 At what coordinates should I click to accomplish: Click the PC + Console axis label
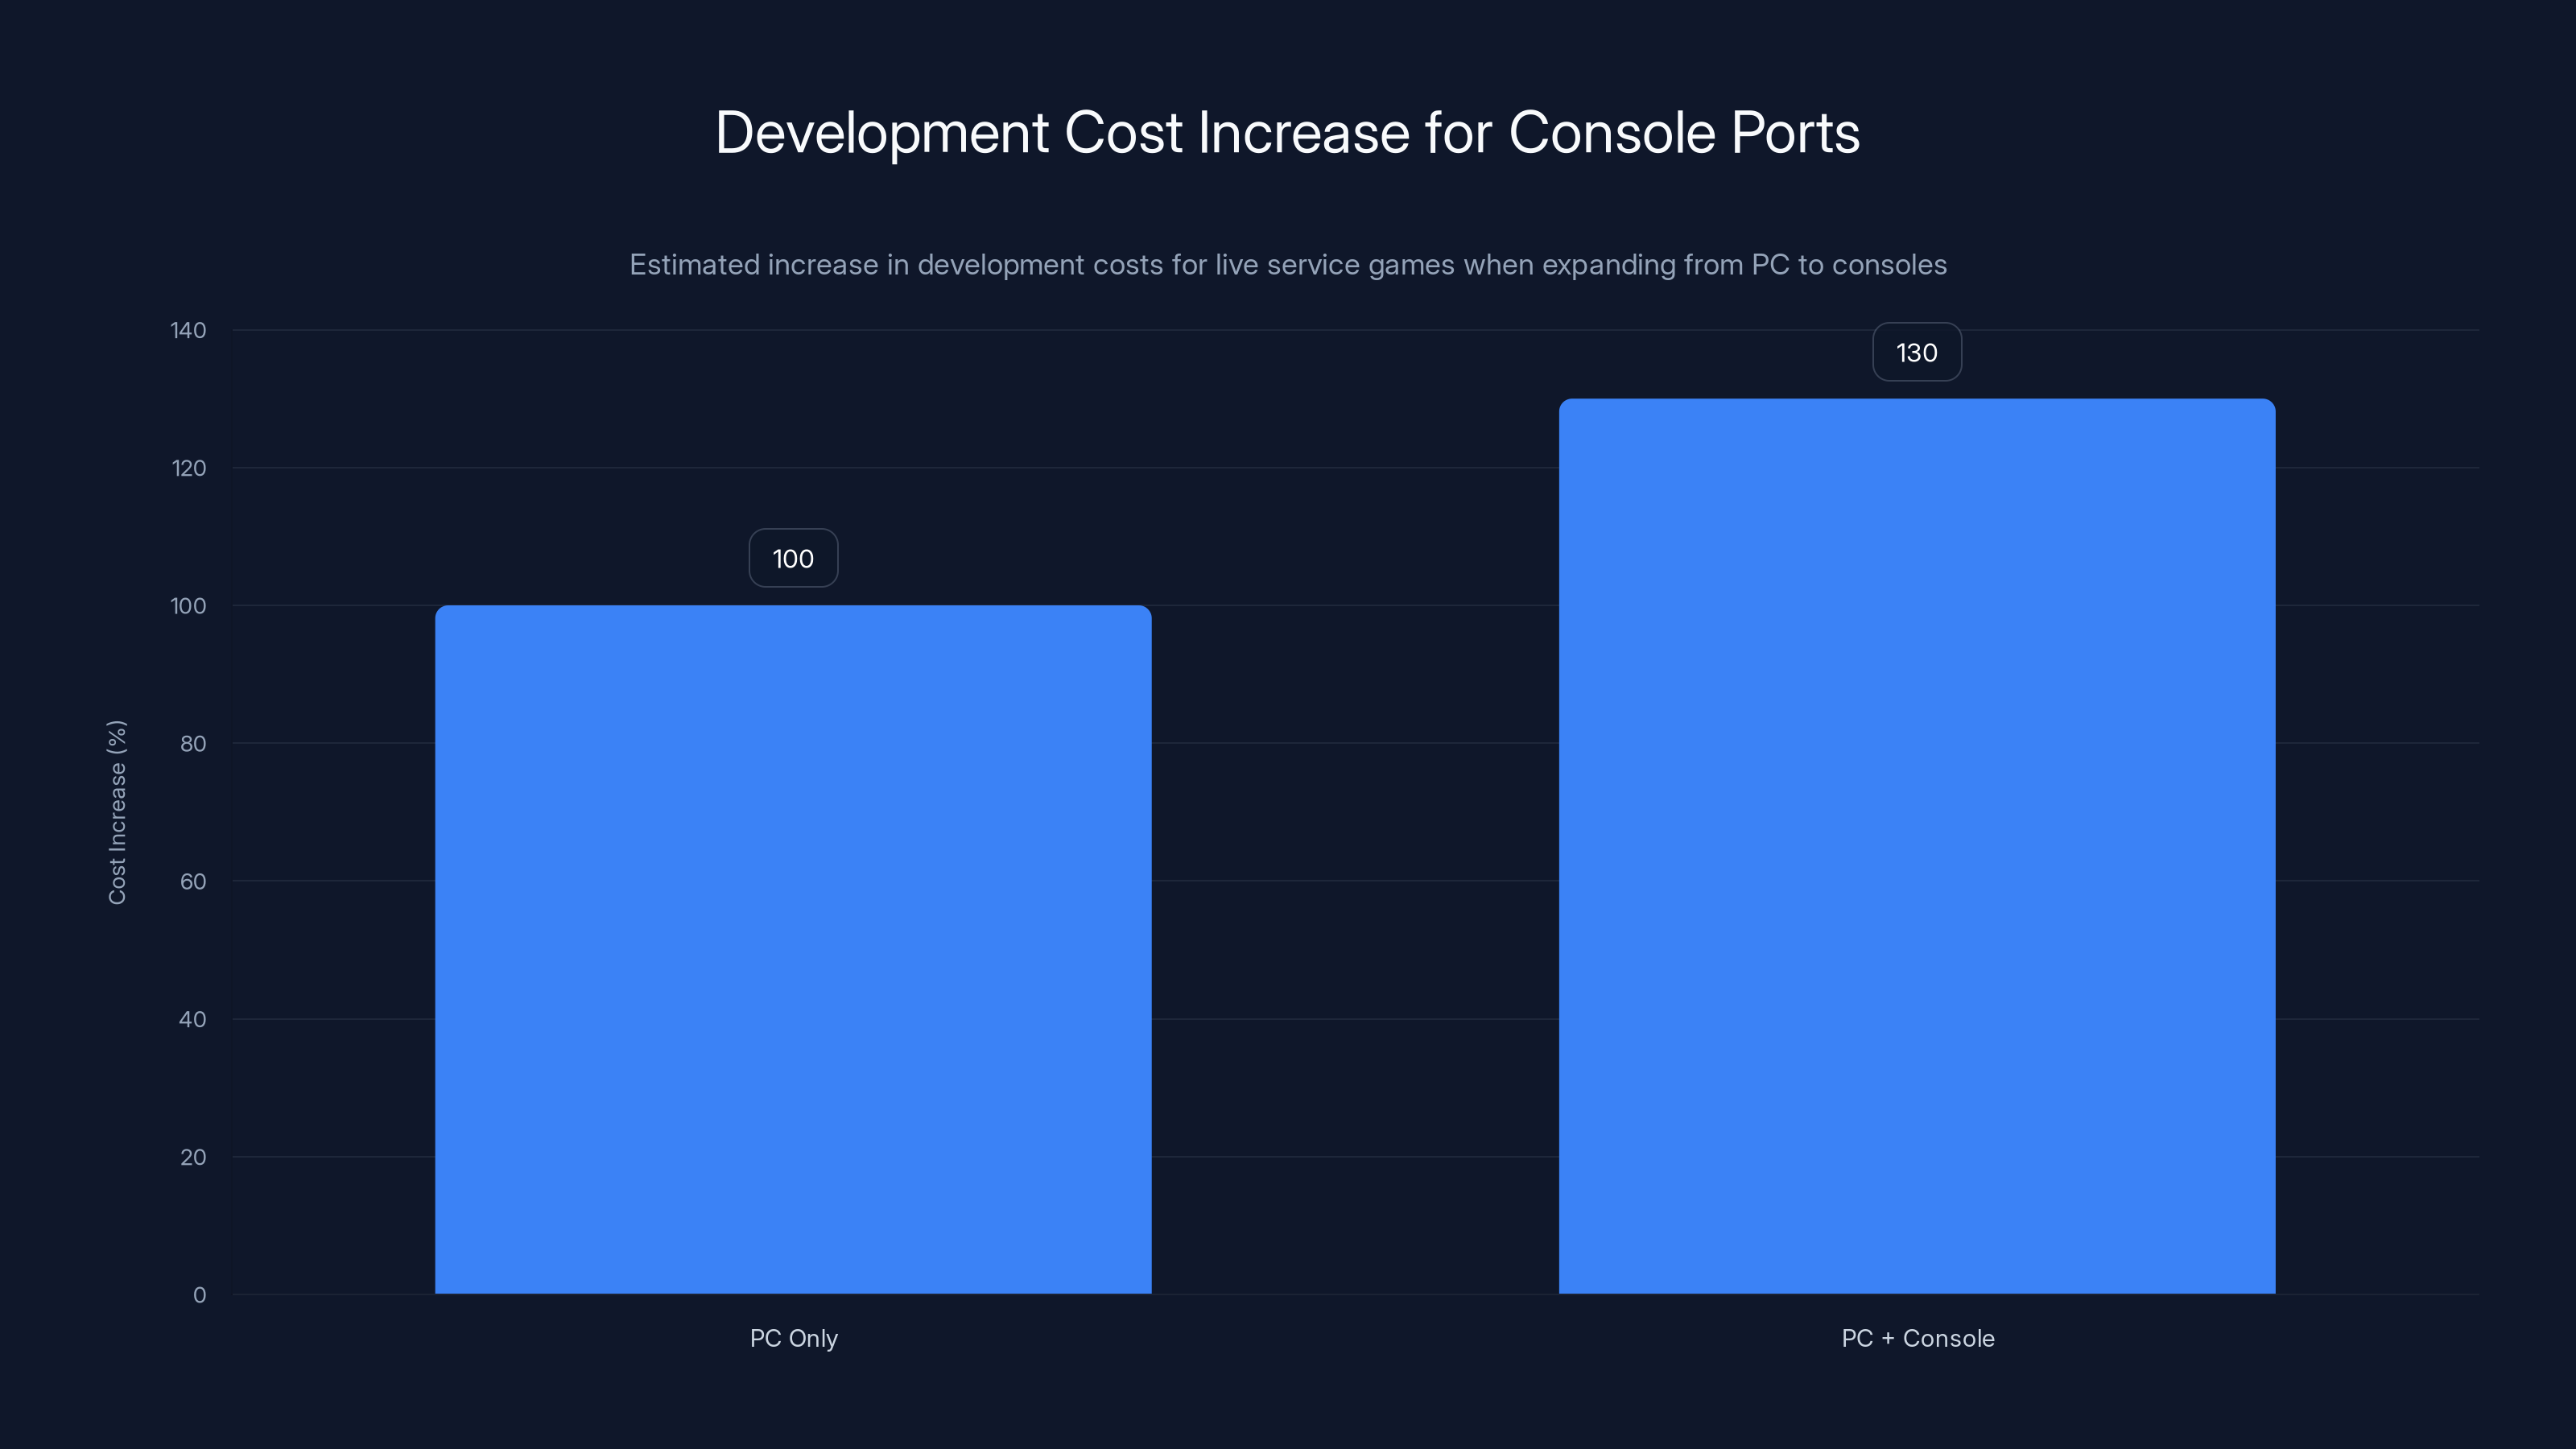1917,1338
